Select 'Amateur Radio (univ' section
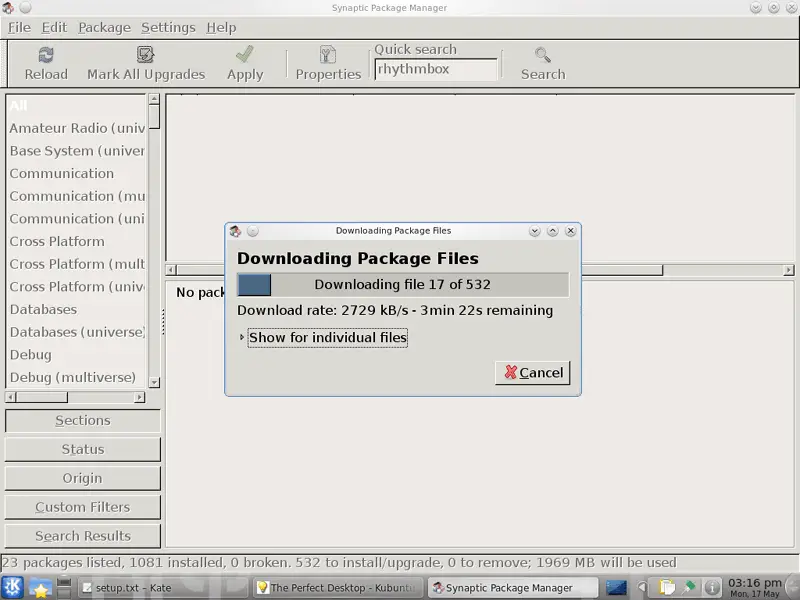 tap(77, 128)
